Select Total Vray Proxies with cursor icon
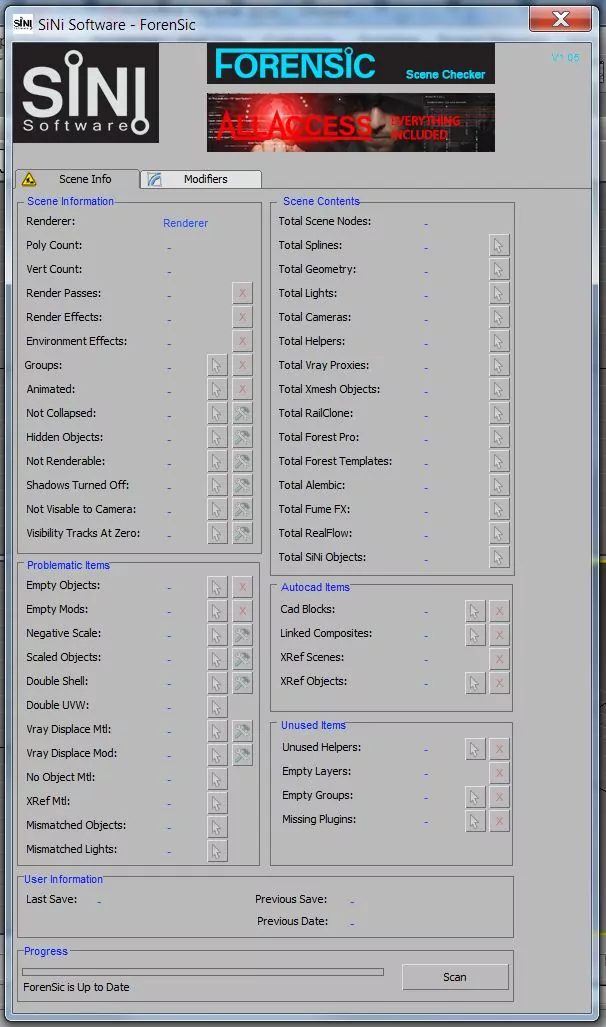The width and height of the screenshot is (606, 1027). pos(499,365)
